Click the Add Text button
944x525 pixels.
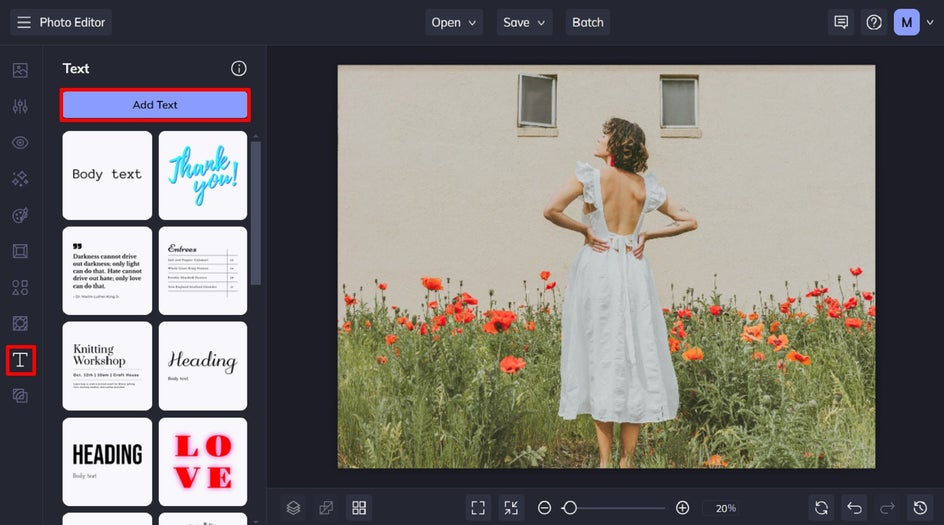(155, 105)
